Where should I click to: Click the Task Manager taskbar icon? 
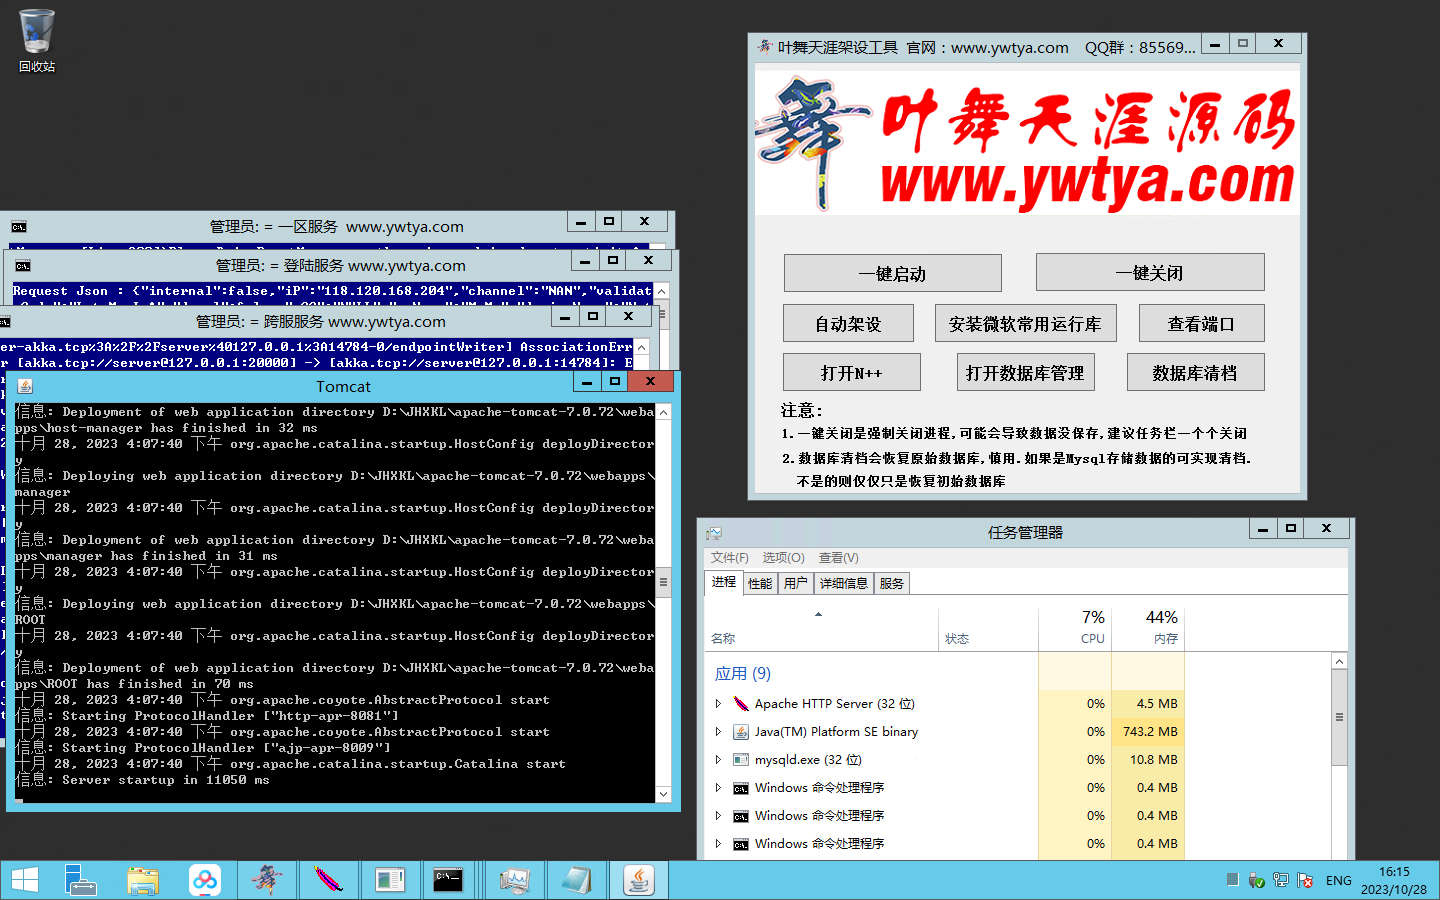click(x=515, y=880)
